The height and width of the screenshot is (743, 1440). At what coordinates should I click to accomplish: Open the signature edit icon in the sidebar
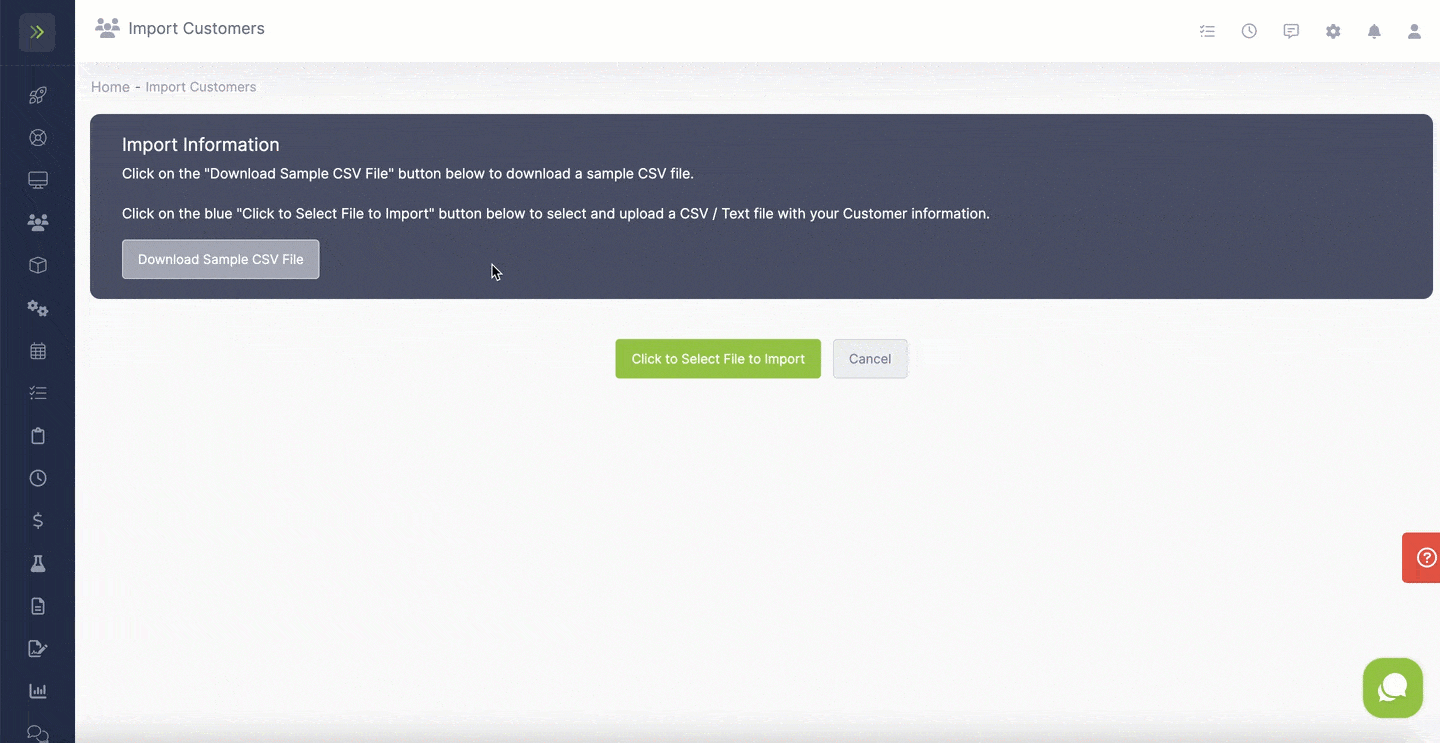(x=37, y=648)
